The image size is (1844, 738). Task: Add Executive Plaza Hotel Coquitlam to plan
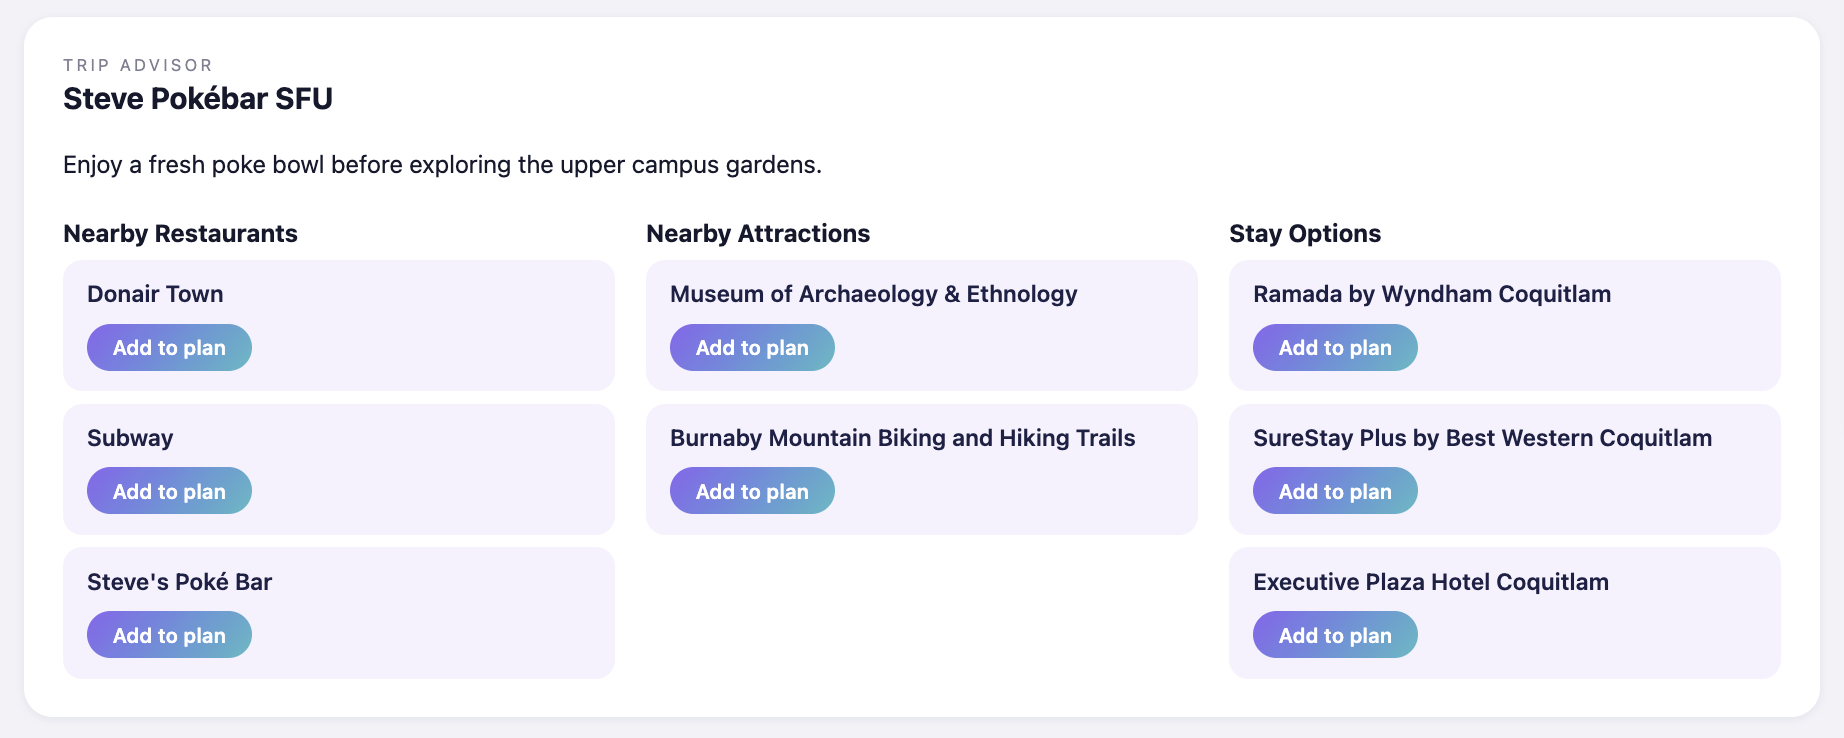pyautogui.click(x=1335, y=635)
